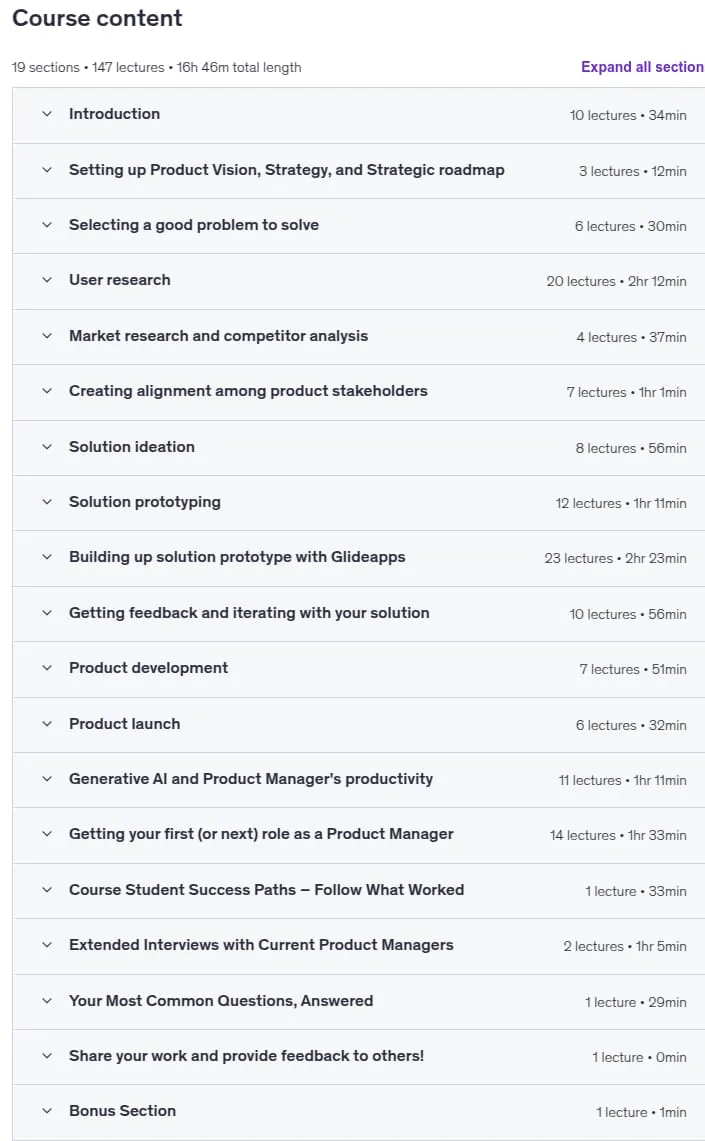
Task: Click Share your work and provide feedback
Action: click(247, 1056)
